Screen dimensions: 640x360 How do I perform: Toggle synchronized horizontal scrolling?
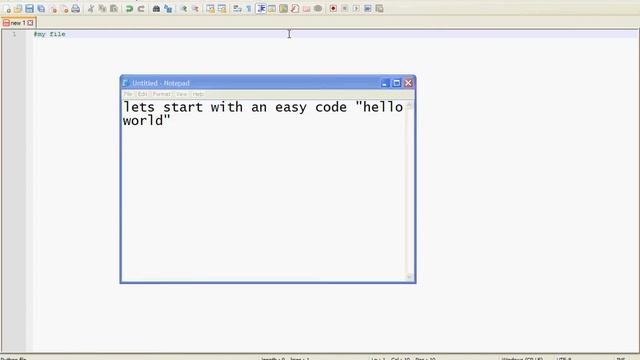pos(222,9)
